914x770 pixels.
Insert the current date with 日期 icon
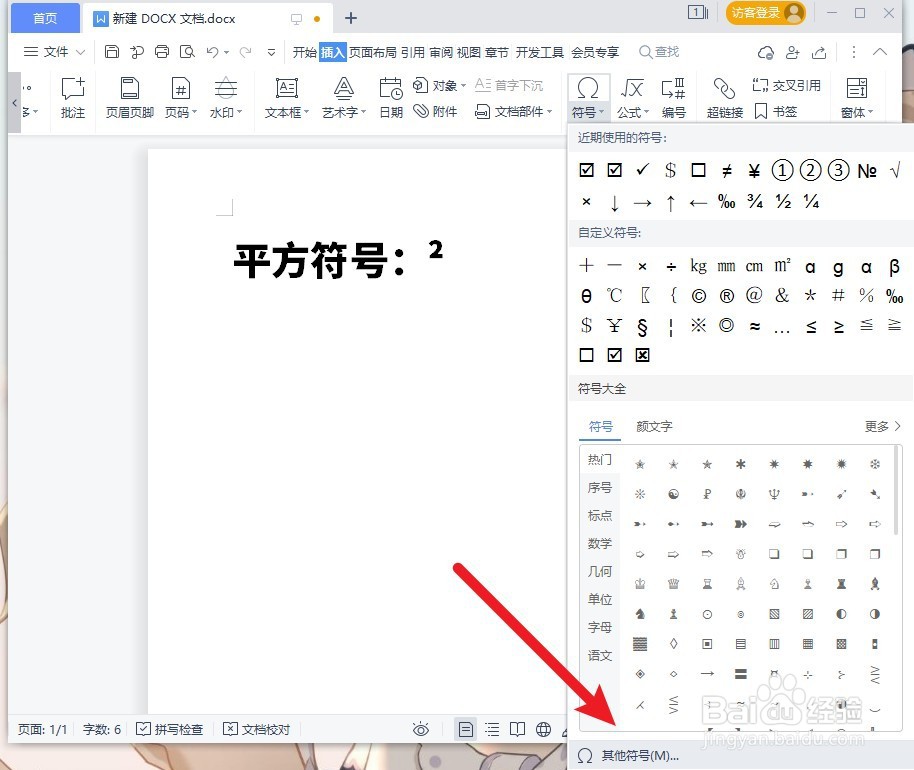click(390, 97)
